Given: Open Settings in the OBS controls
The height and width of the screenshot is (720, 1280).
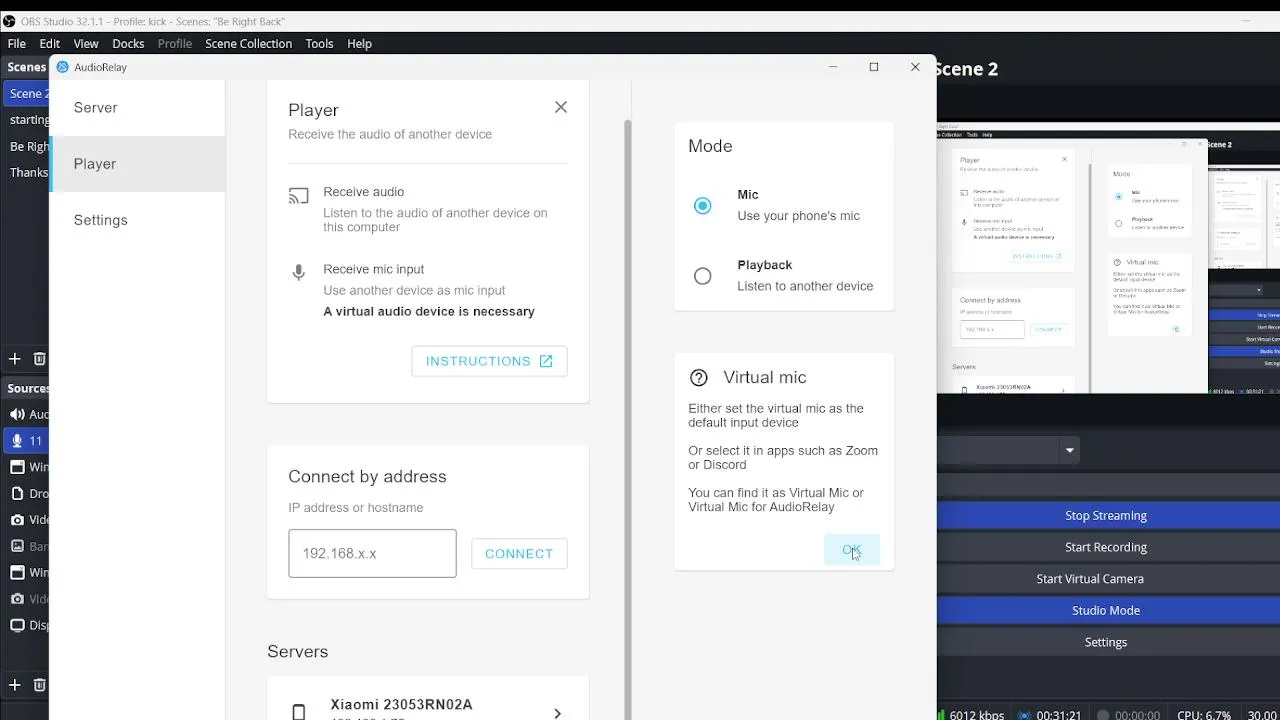Looking at the screenshot, I should click(1106, 642).
